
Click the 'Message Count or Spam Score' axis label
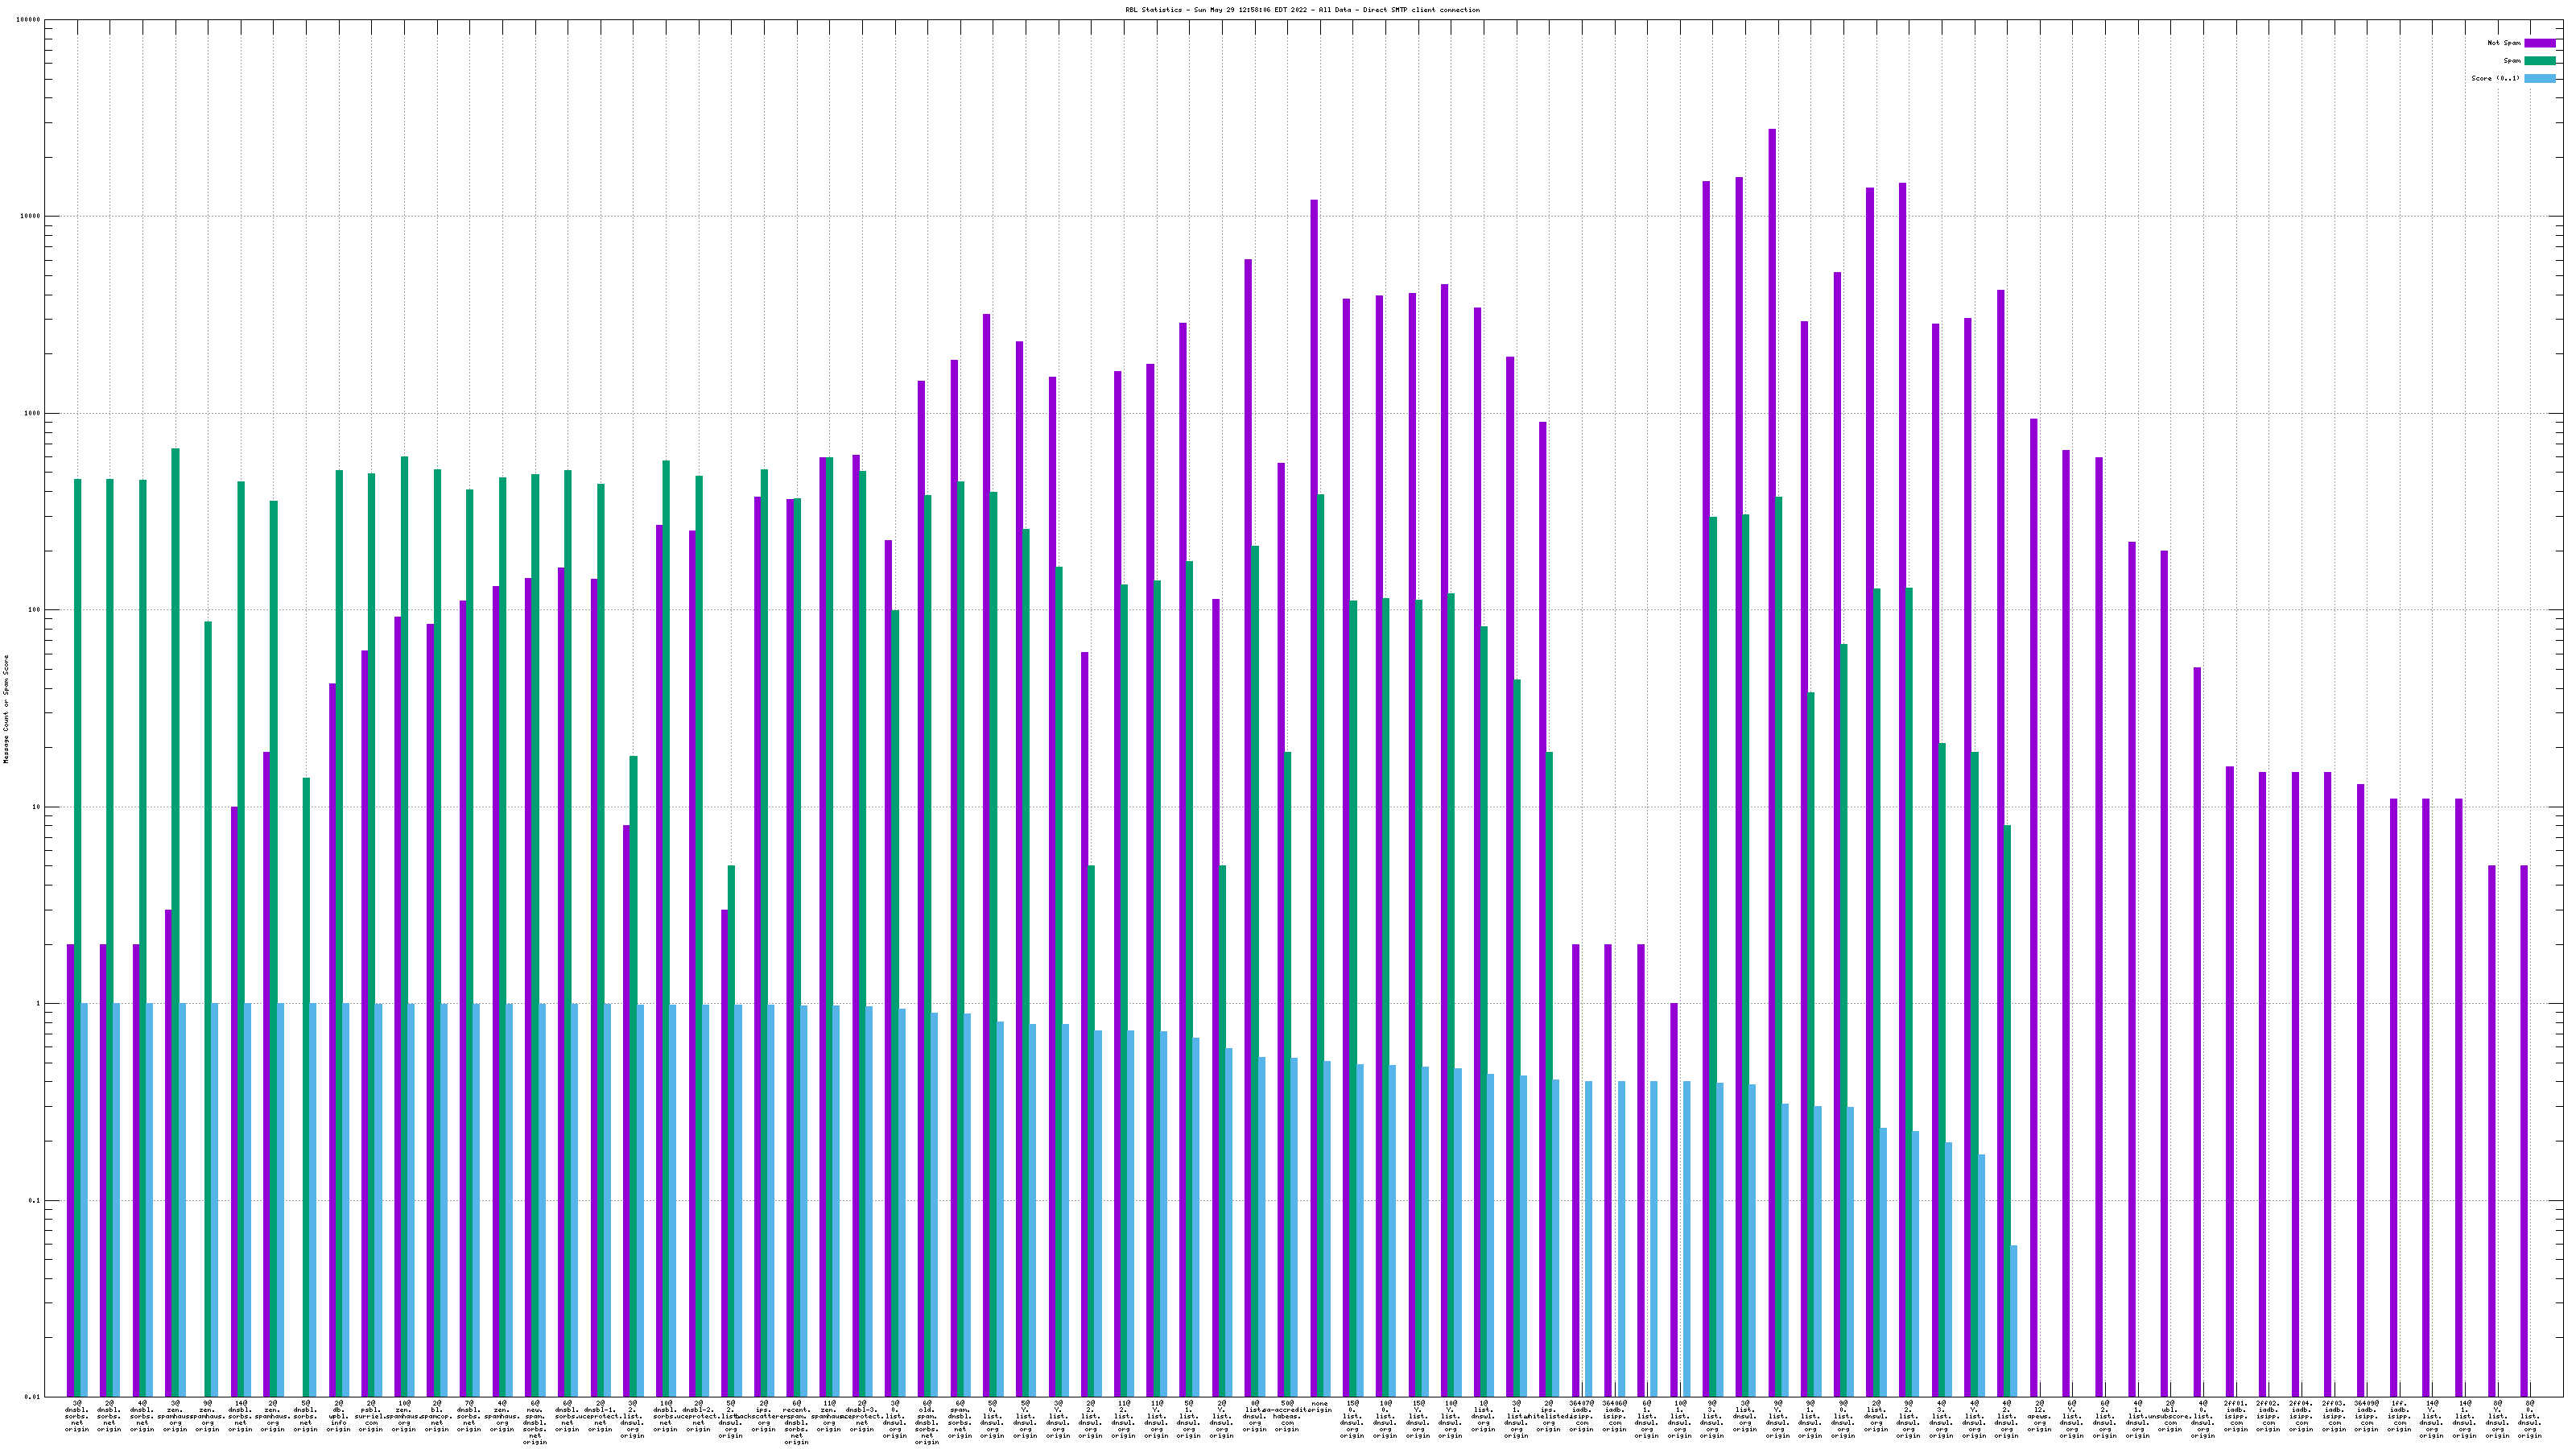pos(6,709)
